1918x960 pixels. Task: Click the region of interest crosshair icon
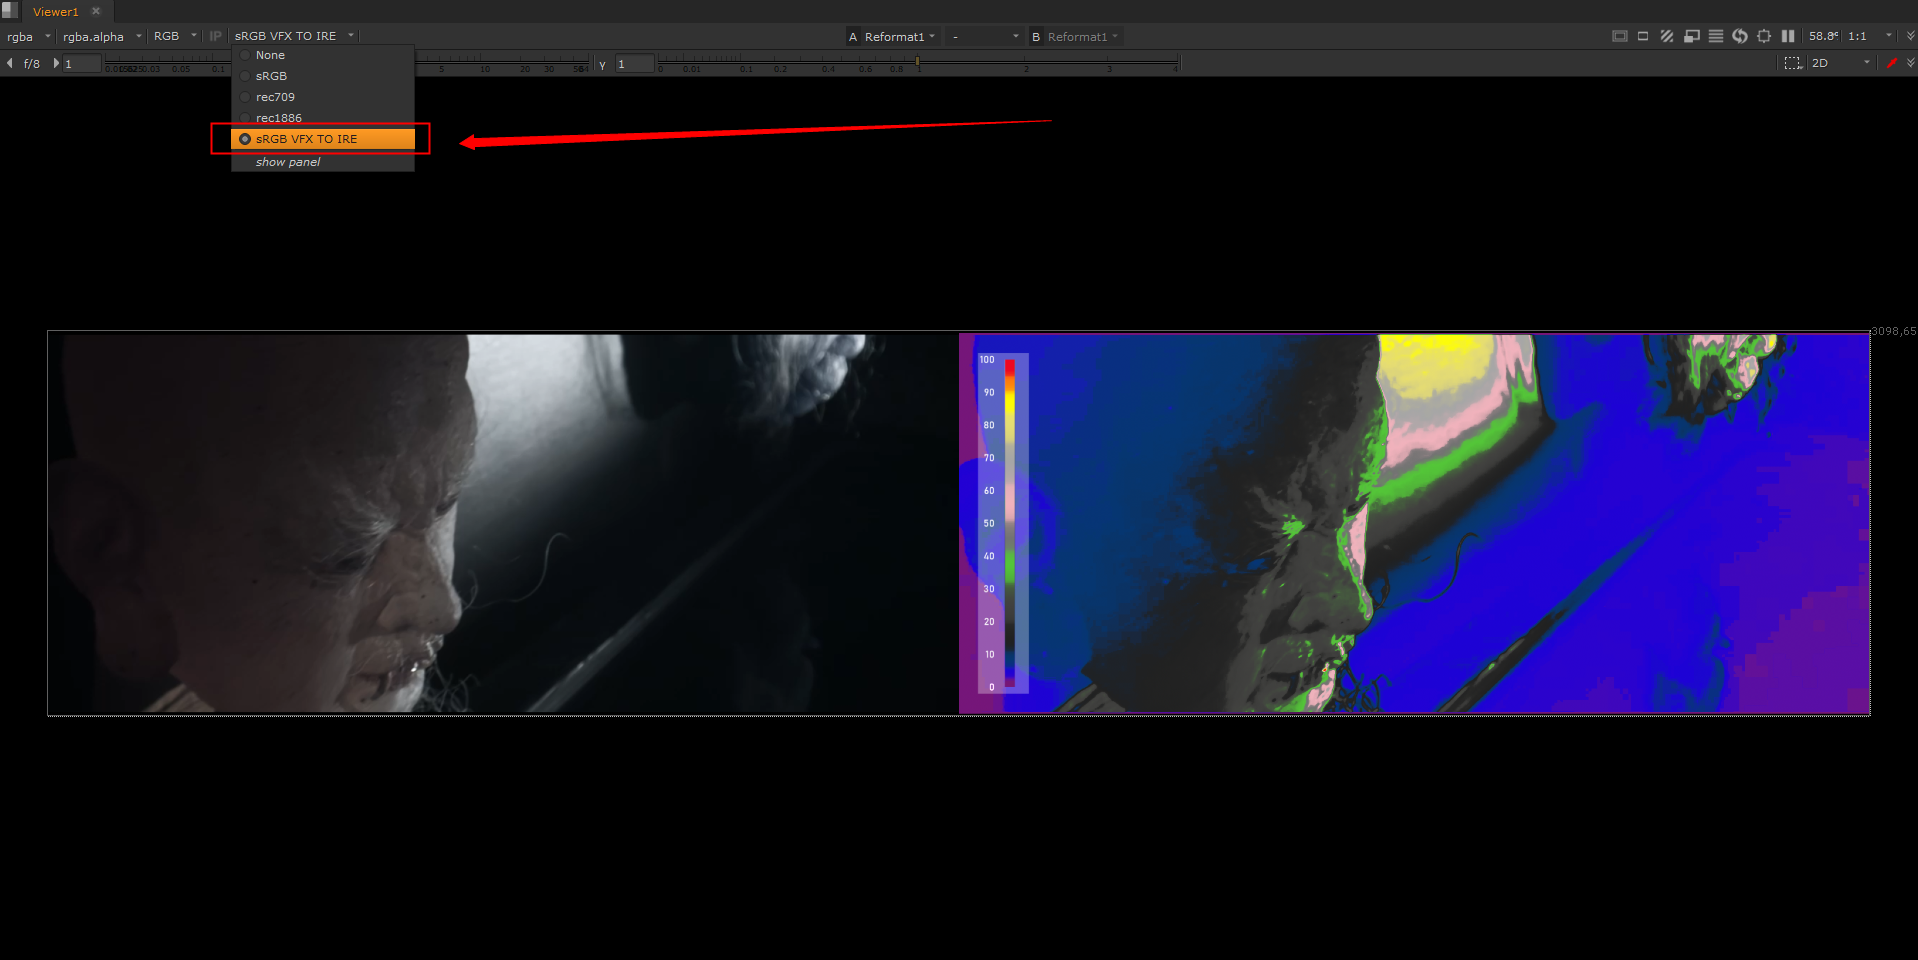tap(1764, 36)
